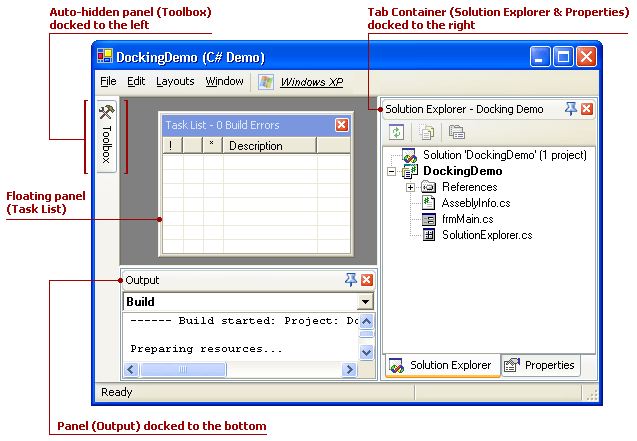The width and height of the screenshot is (637, 441).
Task: Select Solution 'DockingDemo' (1 project) node
Action: pyautogui.click(x=505, y=155)
